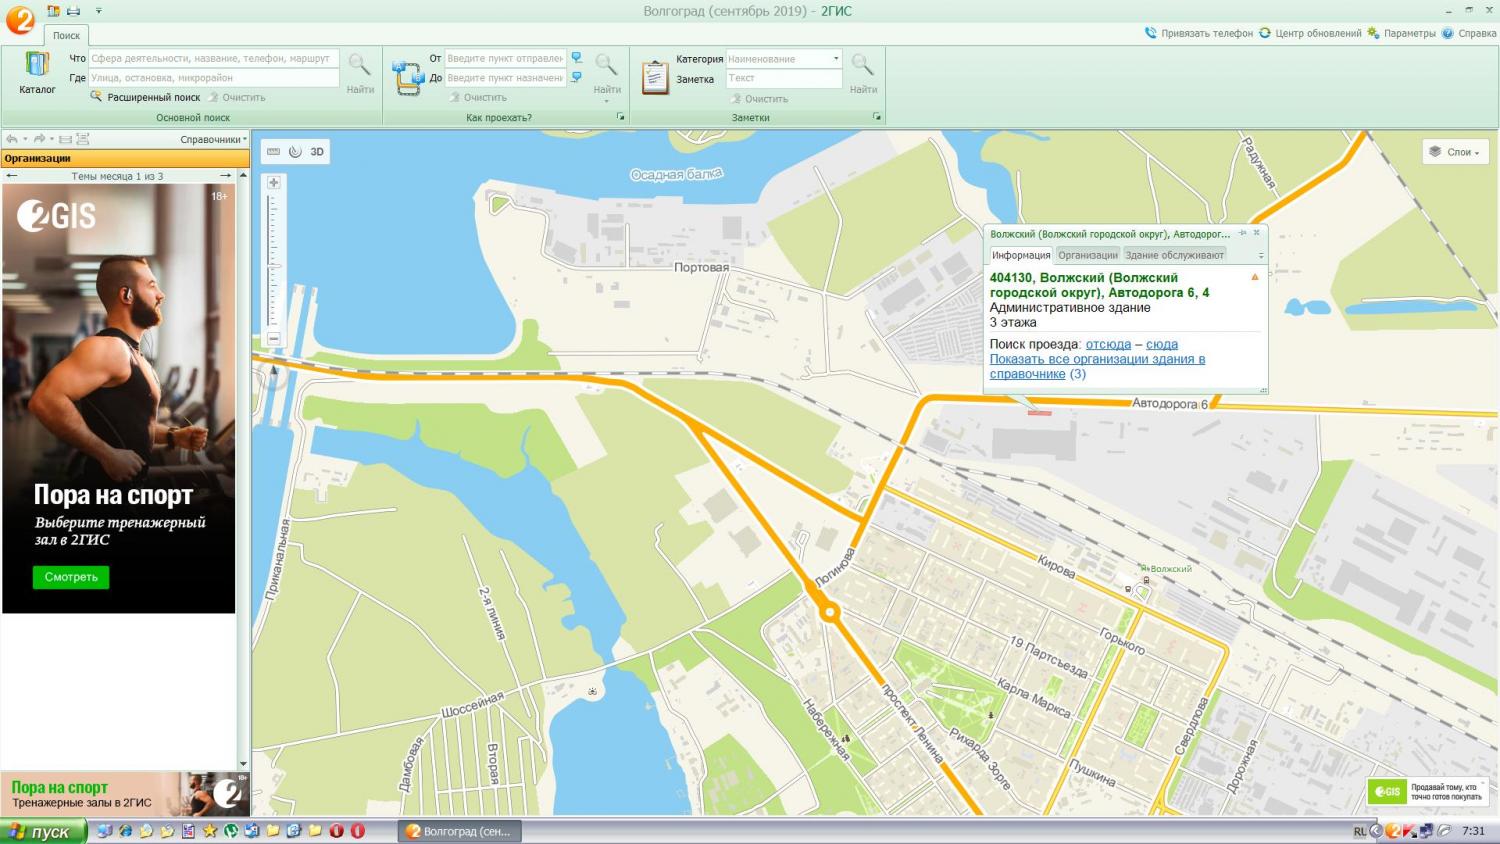Viewport: 1500px width, 844px height.
Task: Open the Справочники dropdown
Action: tap(213, 139)
